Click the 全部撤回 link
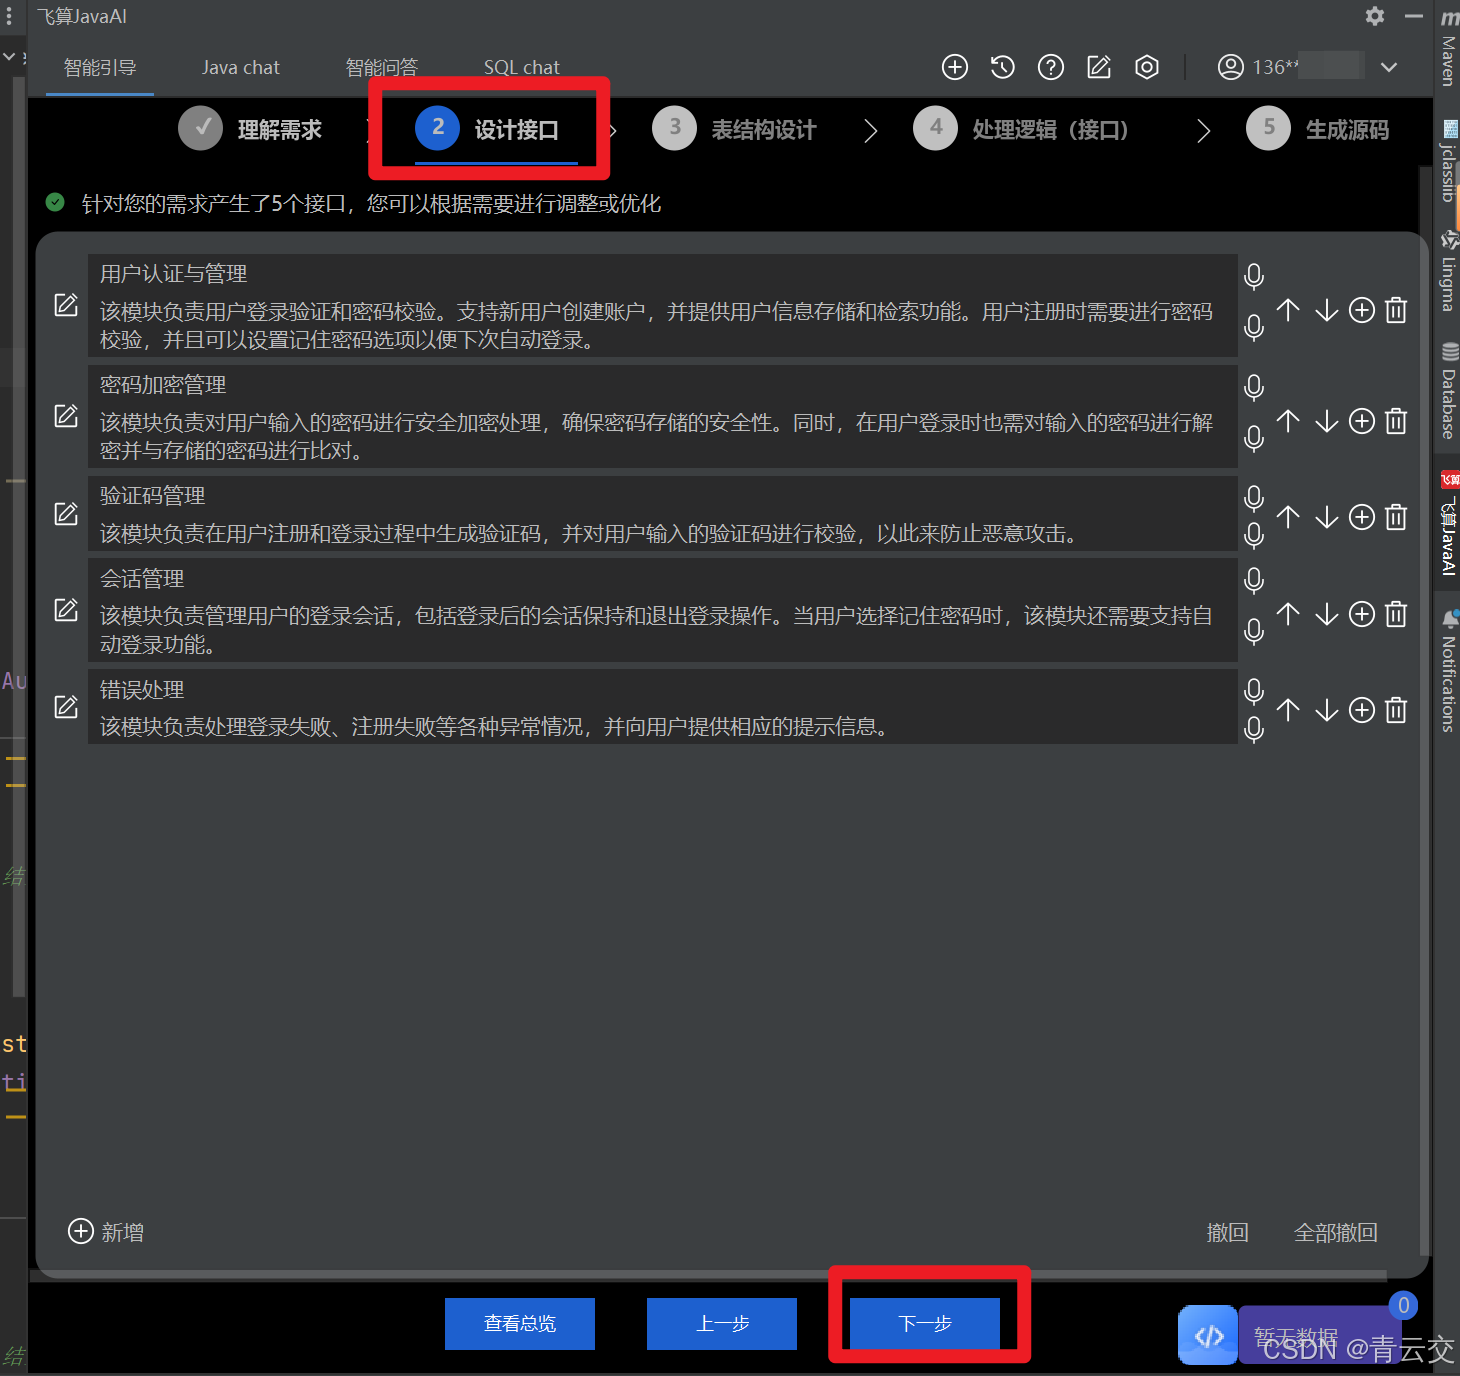 click(x=1336, y=1233)
